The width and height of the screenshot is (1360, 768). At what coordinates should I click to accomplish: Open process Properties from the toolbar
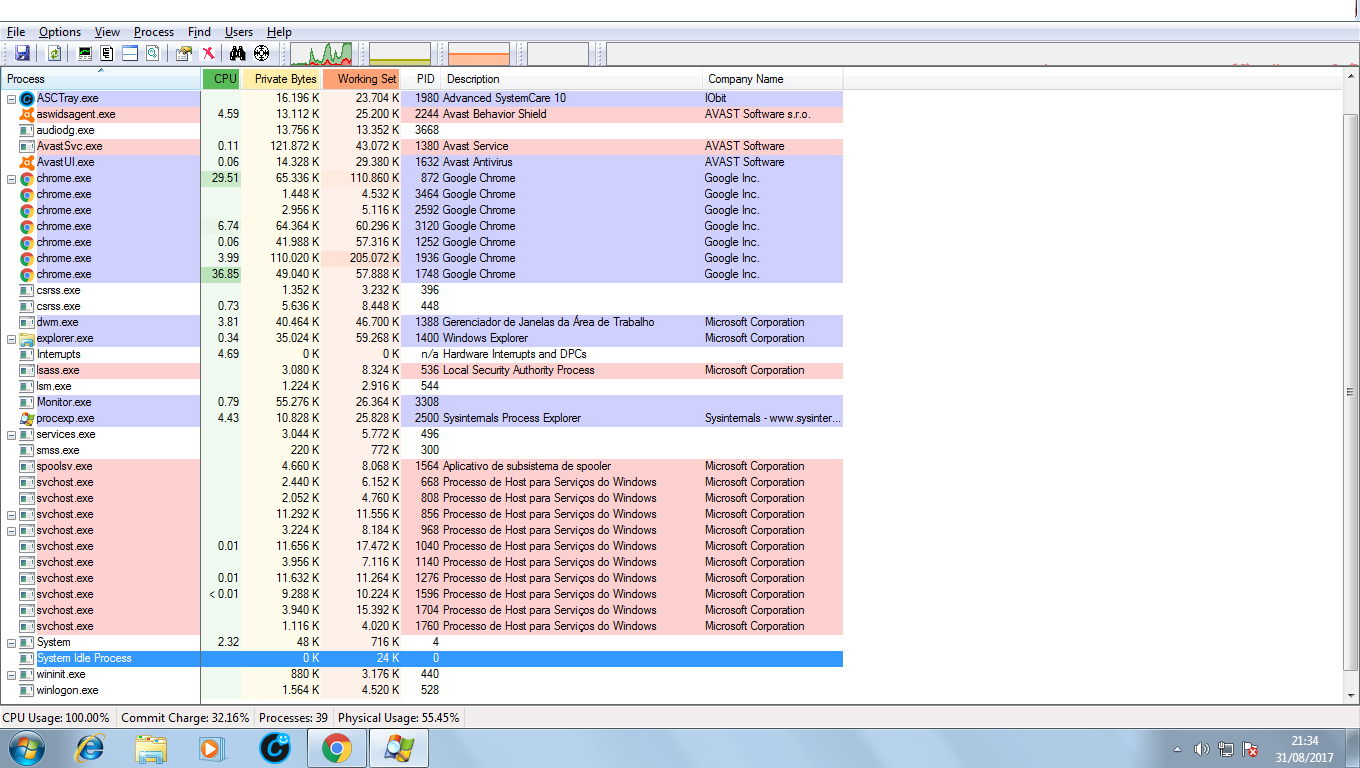point(184,53)
